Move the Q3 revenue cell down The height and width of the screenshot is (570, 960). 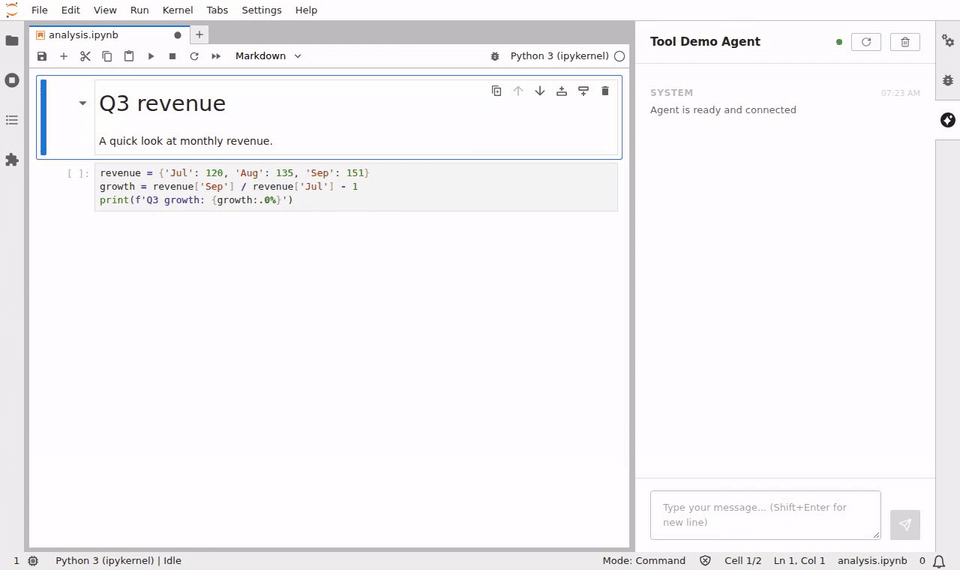coord(540,91)
